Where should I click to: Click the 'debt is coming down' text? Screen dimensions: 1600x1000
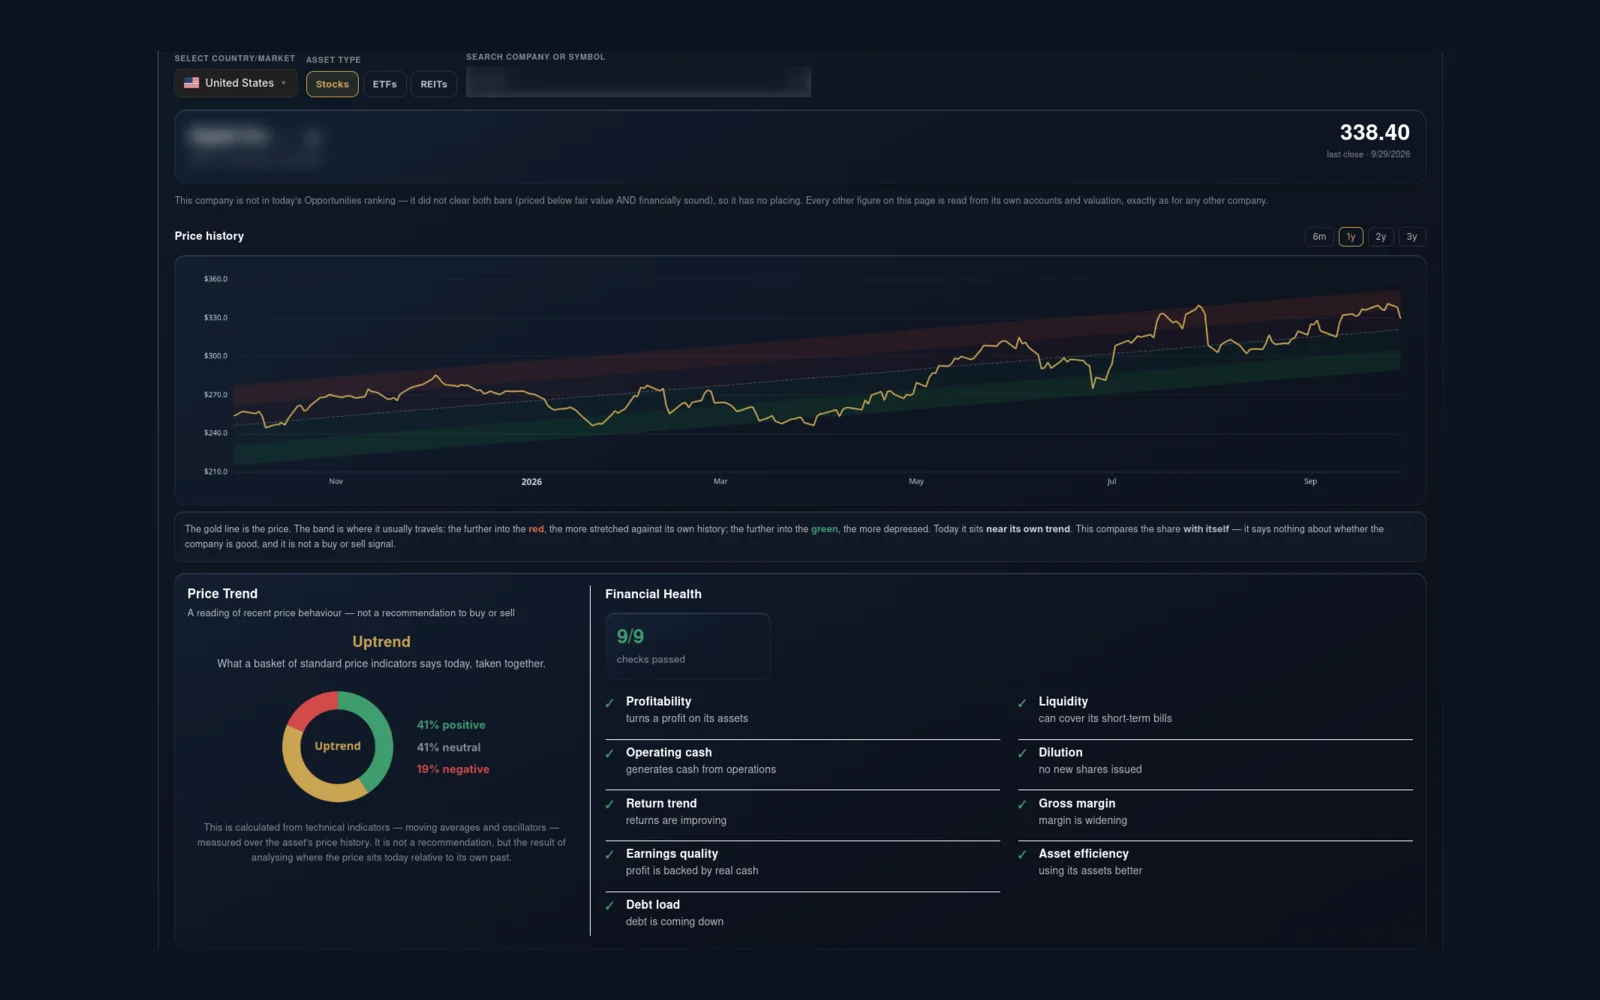click(675, 922)
